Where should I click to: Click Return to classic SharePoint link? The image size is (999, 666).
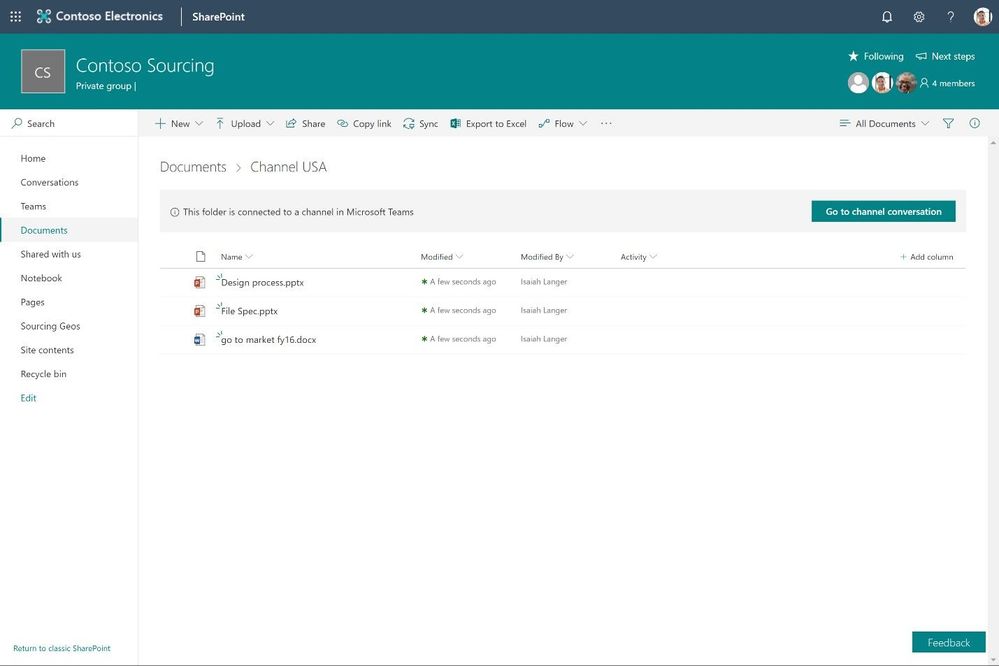(x=62, y=648)
